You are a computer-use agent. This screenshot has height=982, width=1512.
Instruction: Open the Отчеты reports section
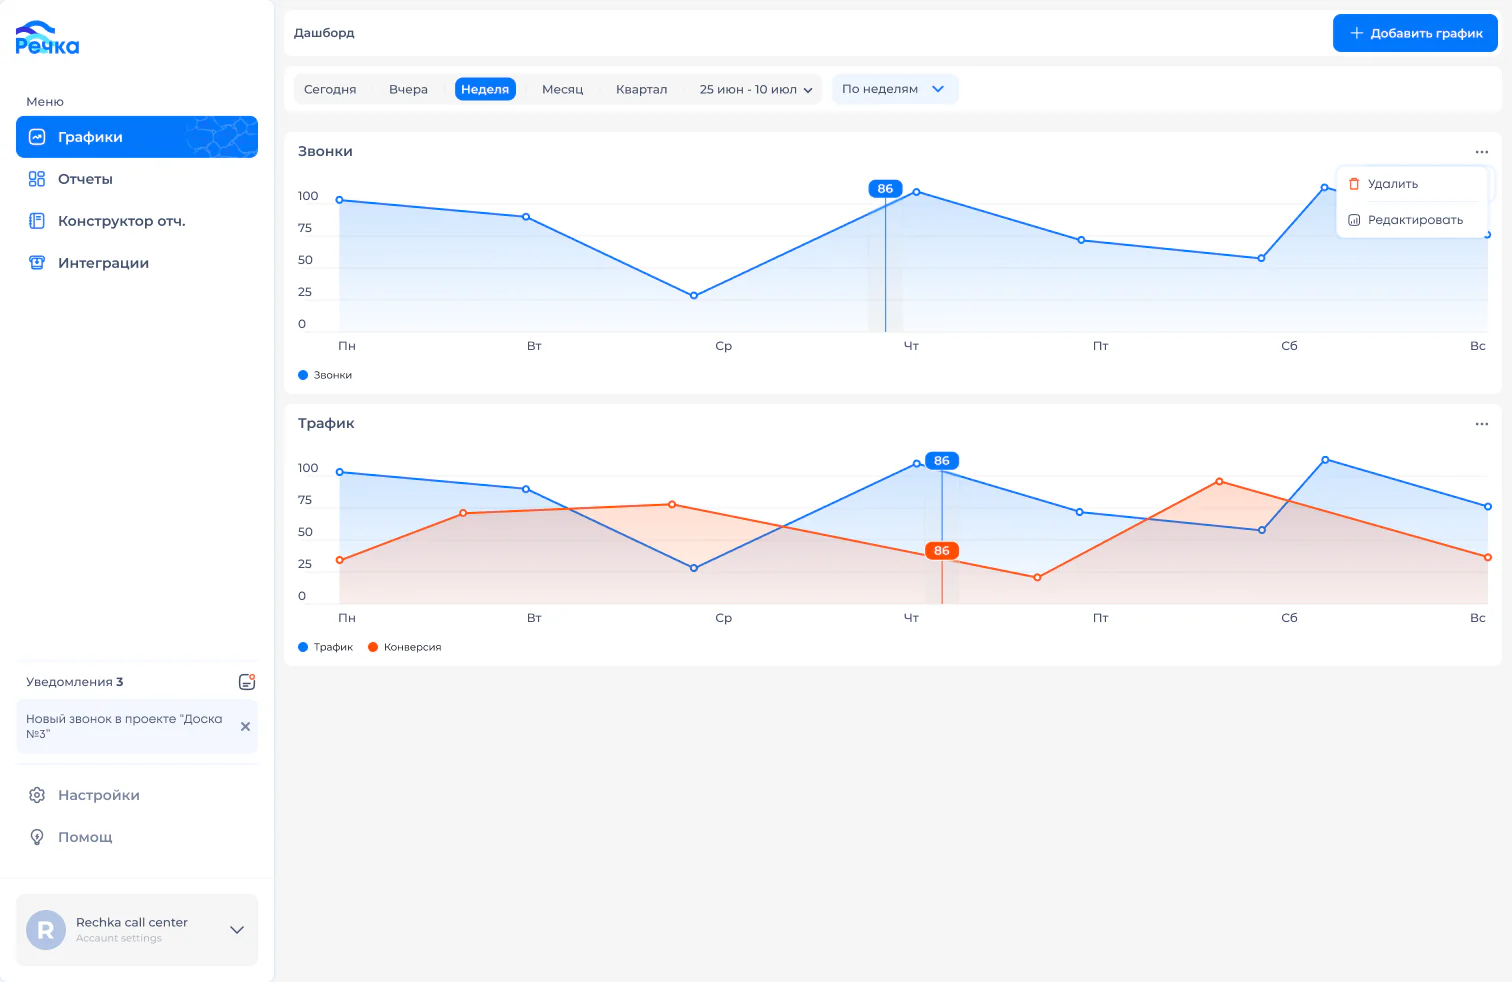click(137, 179)
